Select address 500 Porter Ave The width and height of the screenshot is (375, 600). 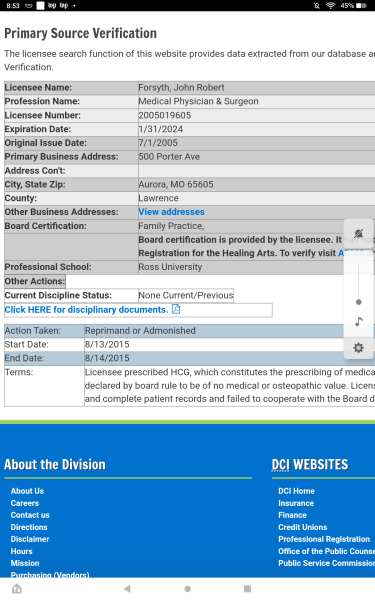point(169,157)
